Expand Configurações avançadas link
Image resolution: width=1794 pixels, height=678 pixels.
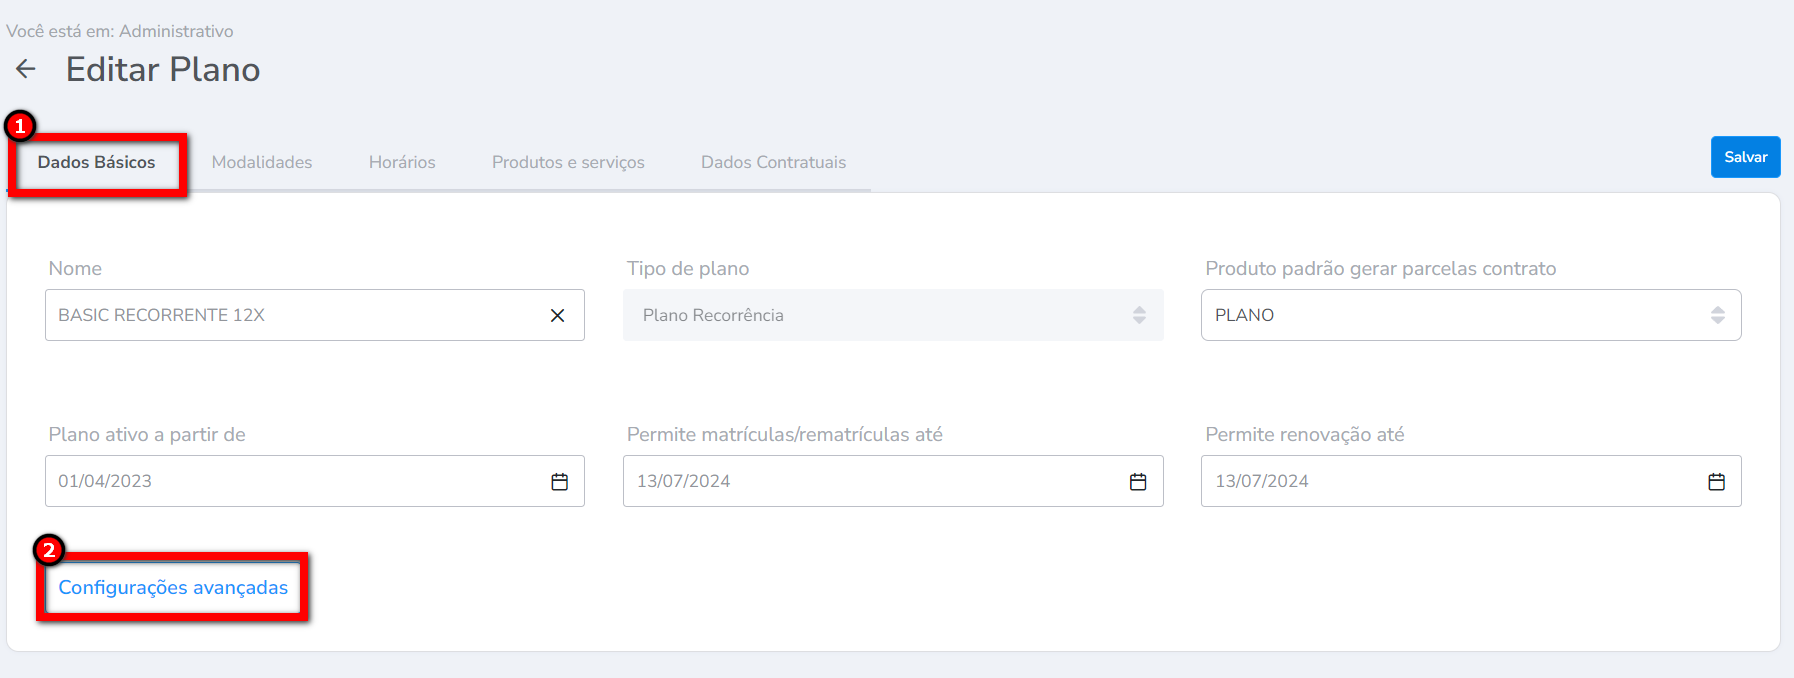click(x=173, y=588)
